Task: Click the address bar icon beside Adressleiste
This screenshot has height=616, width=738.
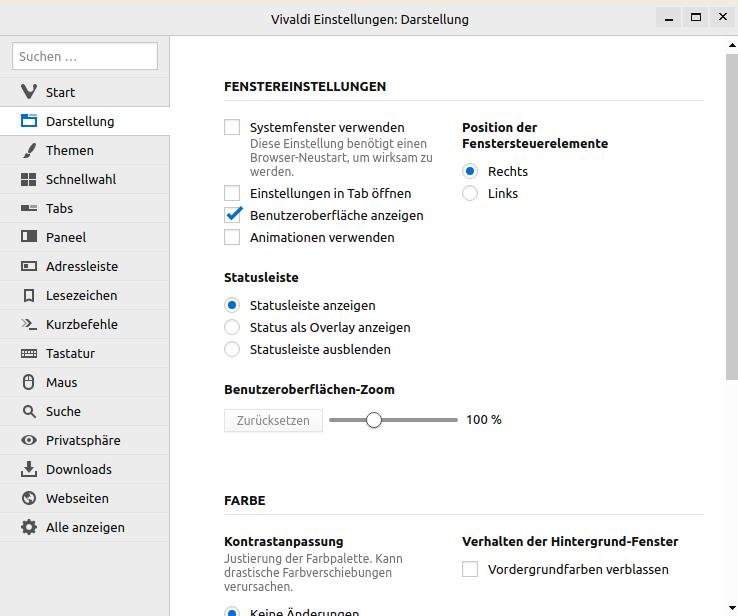Action: click(x=29, y=266)
